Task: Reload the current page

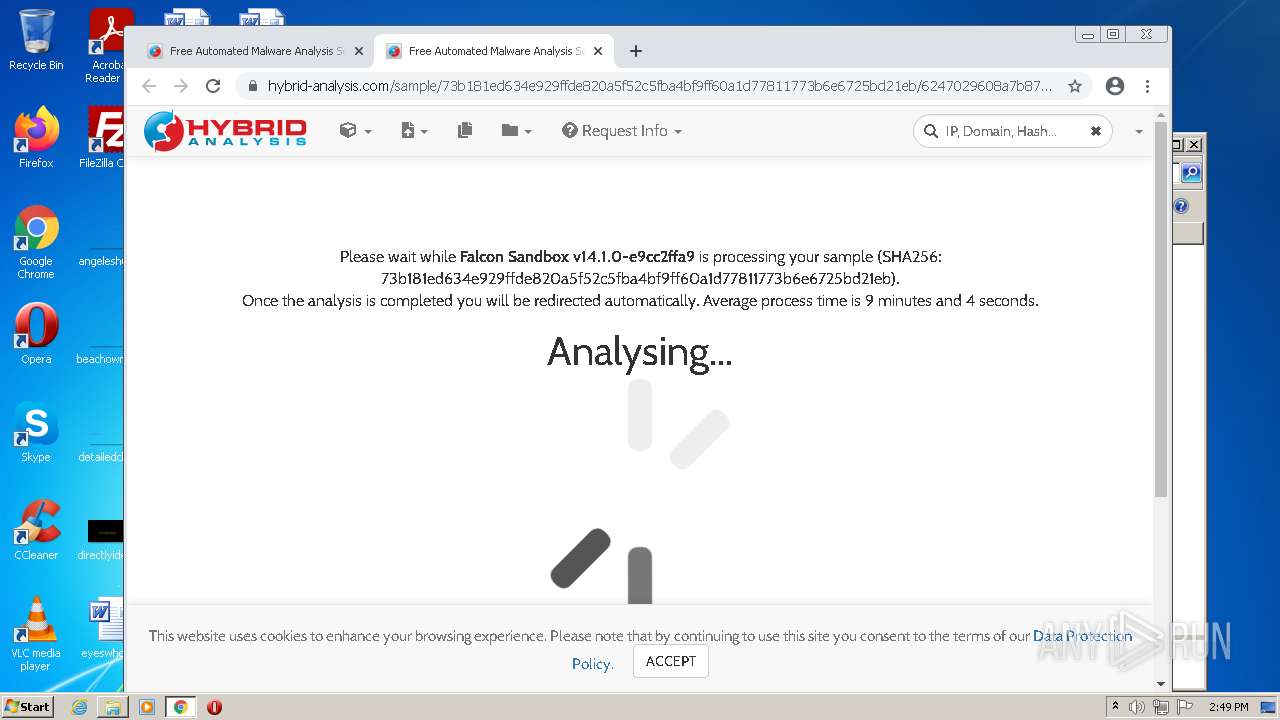Action: pos(213,86)
